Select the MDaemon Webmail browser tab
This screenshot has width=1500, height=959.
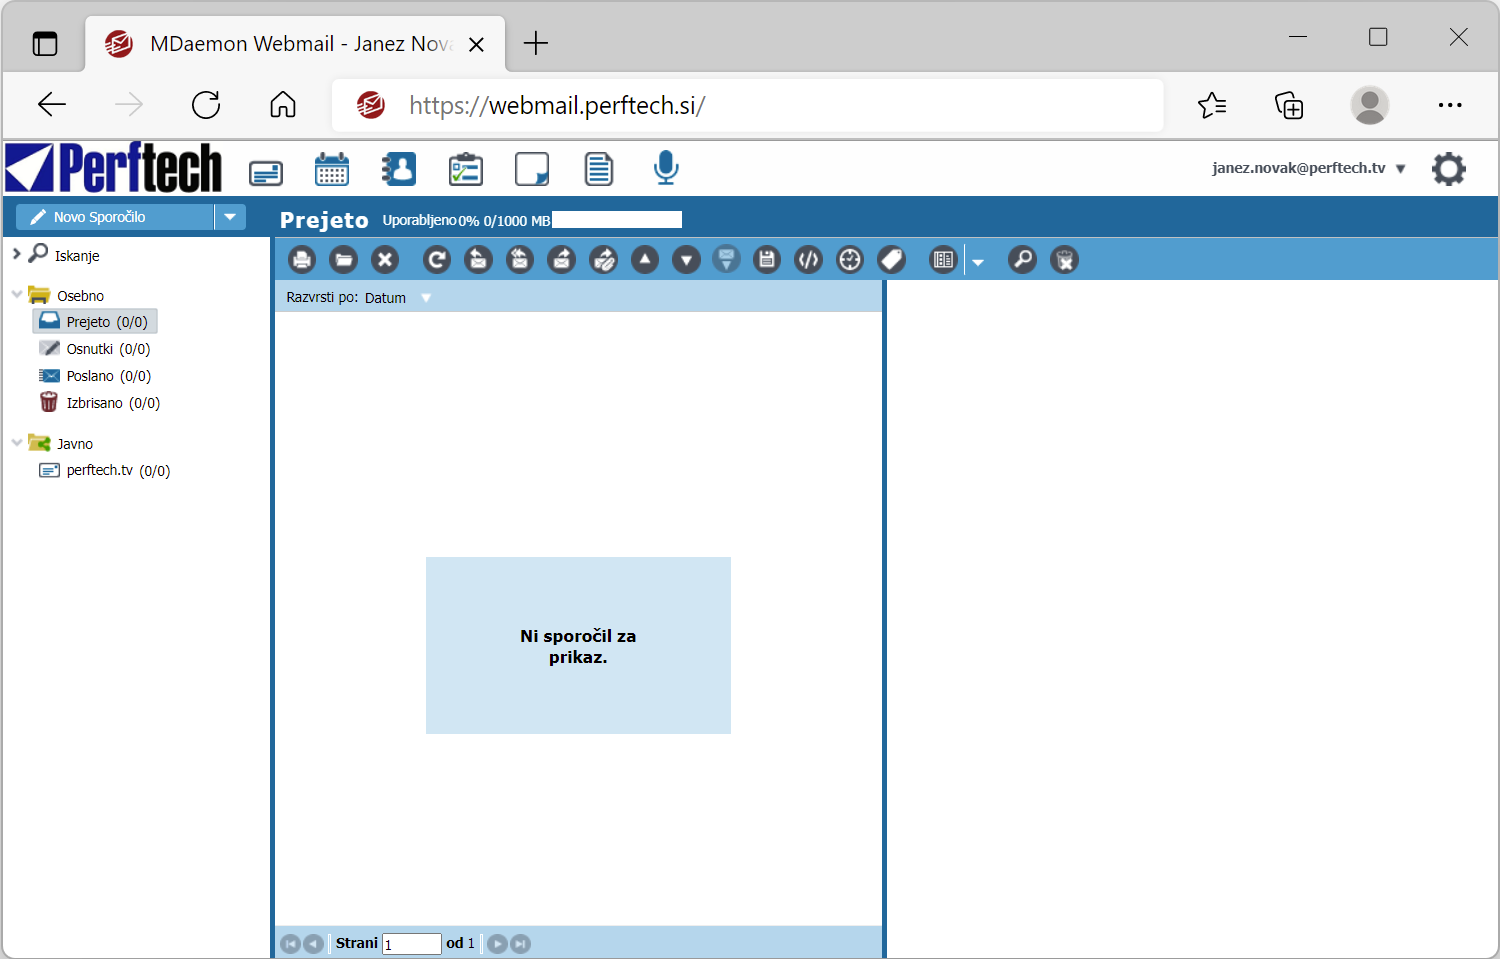(x=295, y=44)
